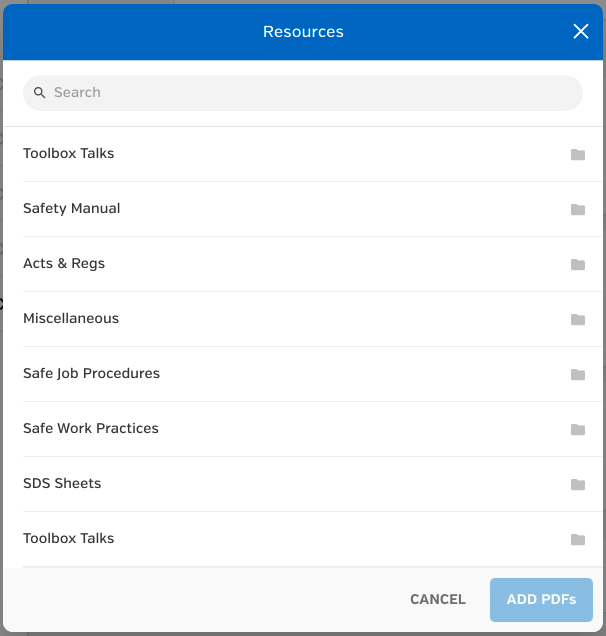The image size is (606, 636).
Task: Click the magnifier icon in search bar
Action: [x=39, y=92]
